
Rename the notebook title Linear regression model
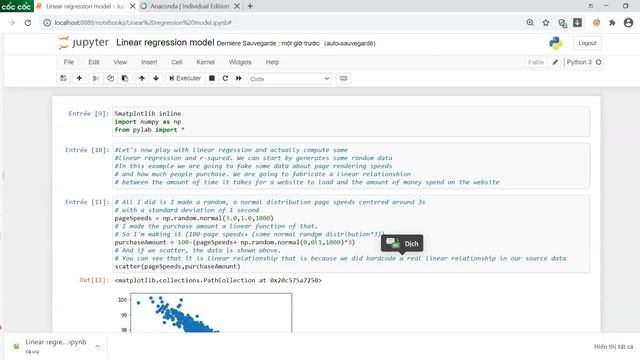click(x=165, y=42)
